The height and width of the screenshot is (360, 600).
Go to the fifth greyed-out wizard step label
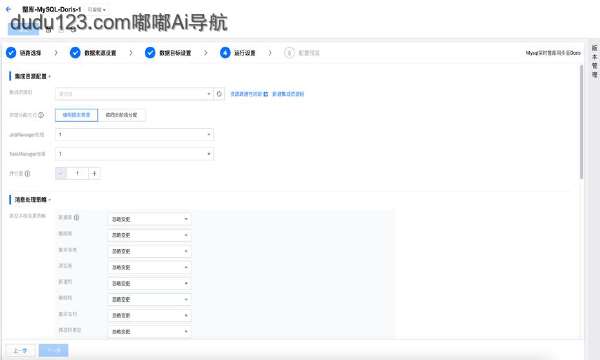[x=309, y=53]
